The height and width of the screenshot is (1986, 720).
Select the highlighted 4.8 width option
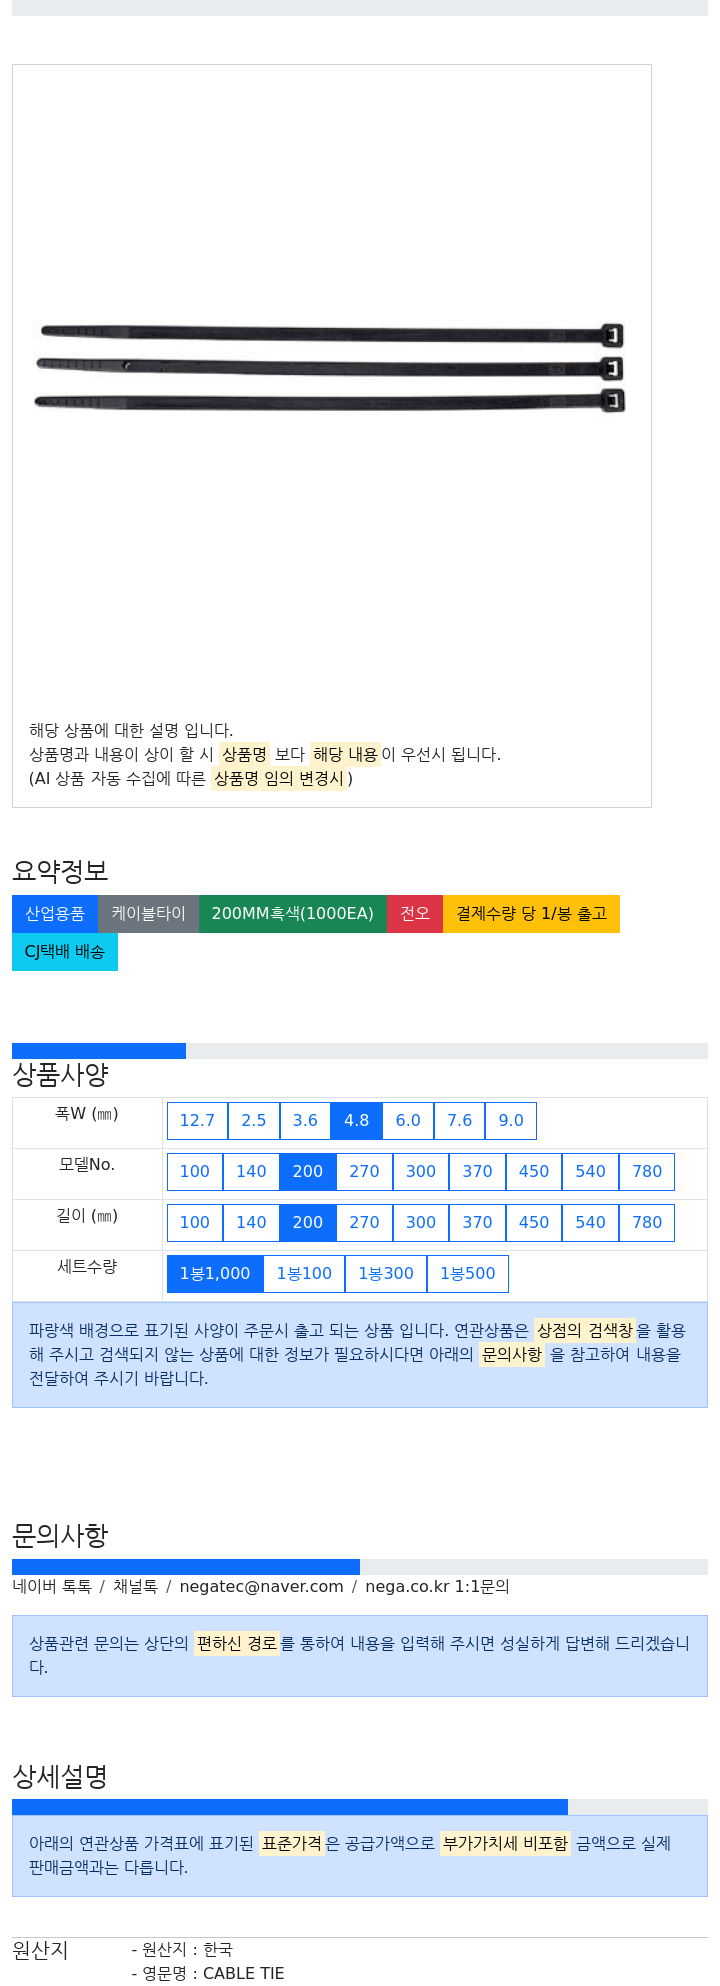pos(357,1120)
